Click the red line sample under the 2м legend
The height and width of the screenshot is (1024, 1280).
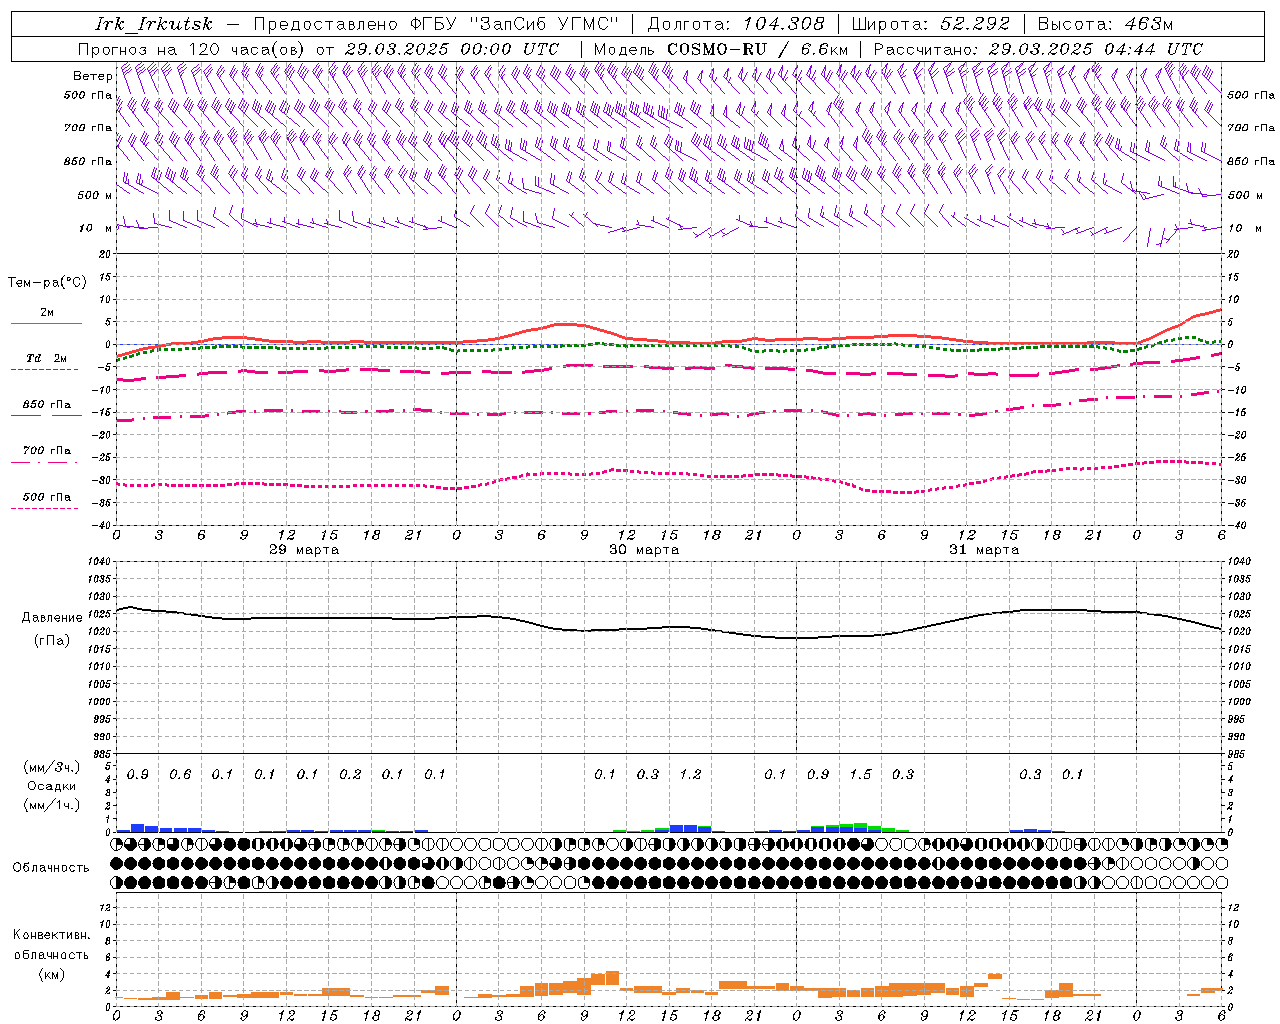[46, 323]
